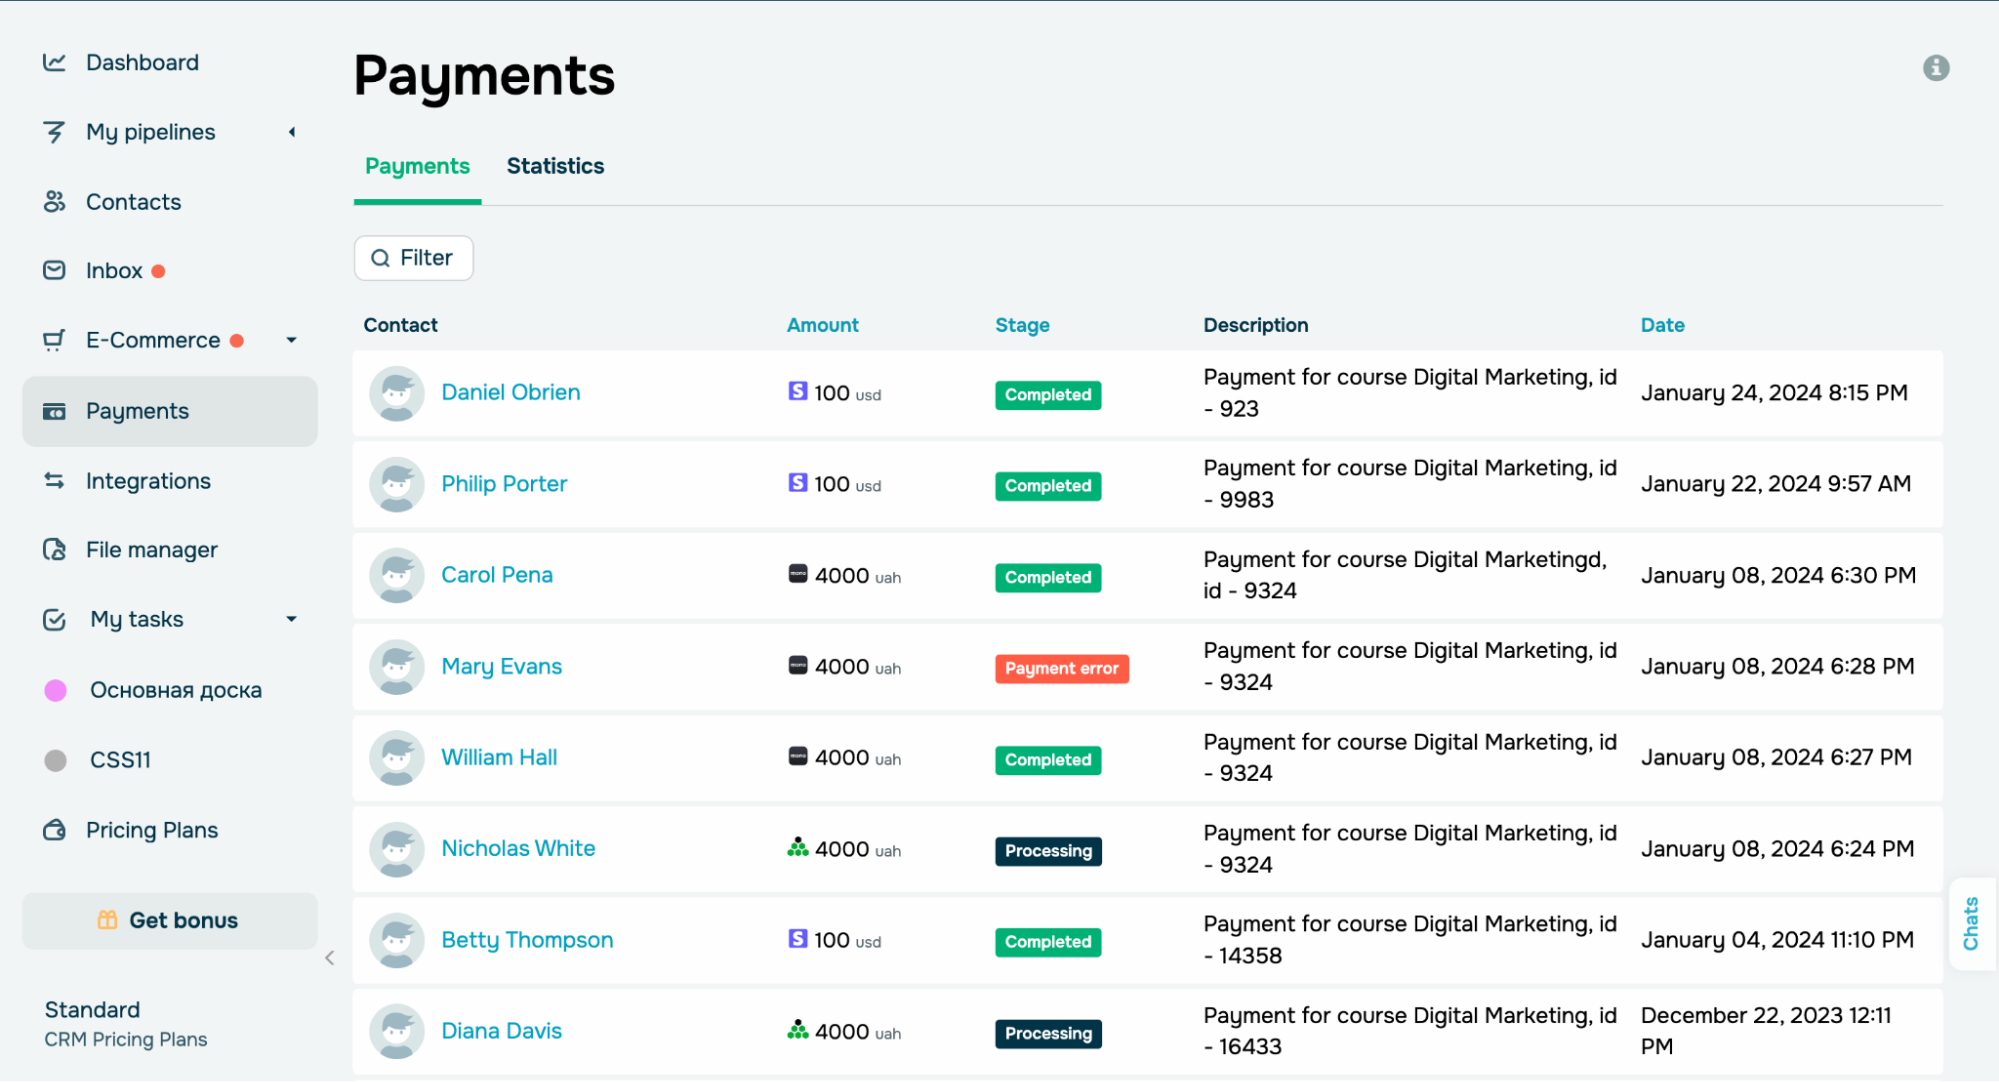Click the Get bonus button
This screenshot has width=1999, height=1082.
pos(169,920)
